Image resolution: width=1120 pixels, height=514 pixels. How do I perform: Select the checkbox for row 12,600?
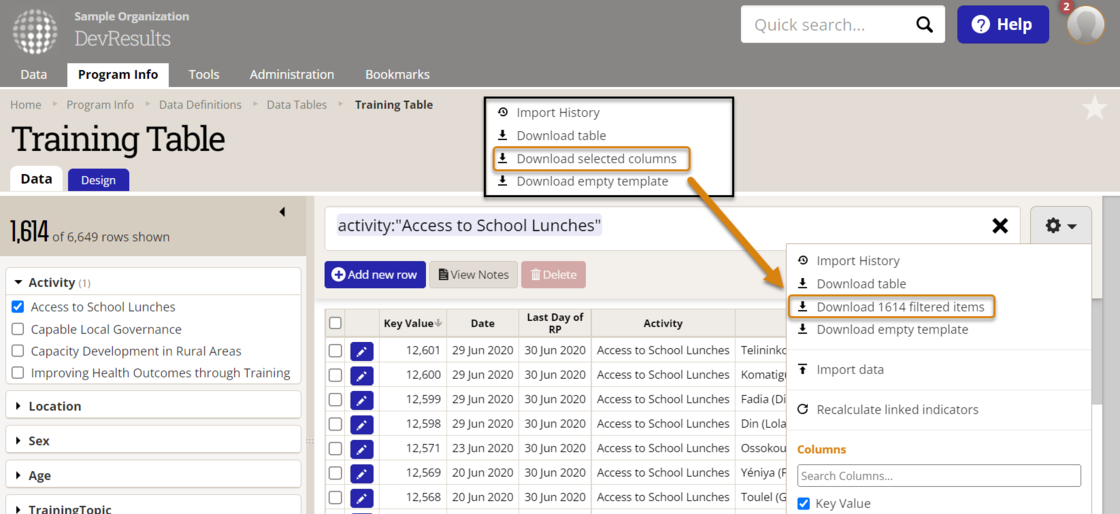click(x=335, y=375)
